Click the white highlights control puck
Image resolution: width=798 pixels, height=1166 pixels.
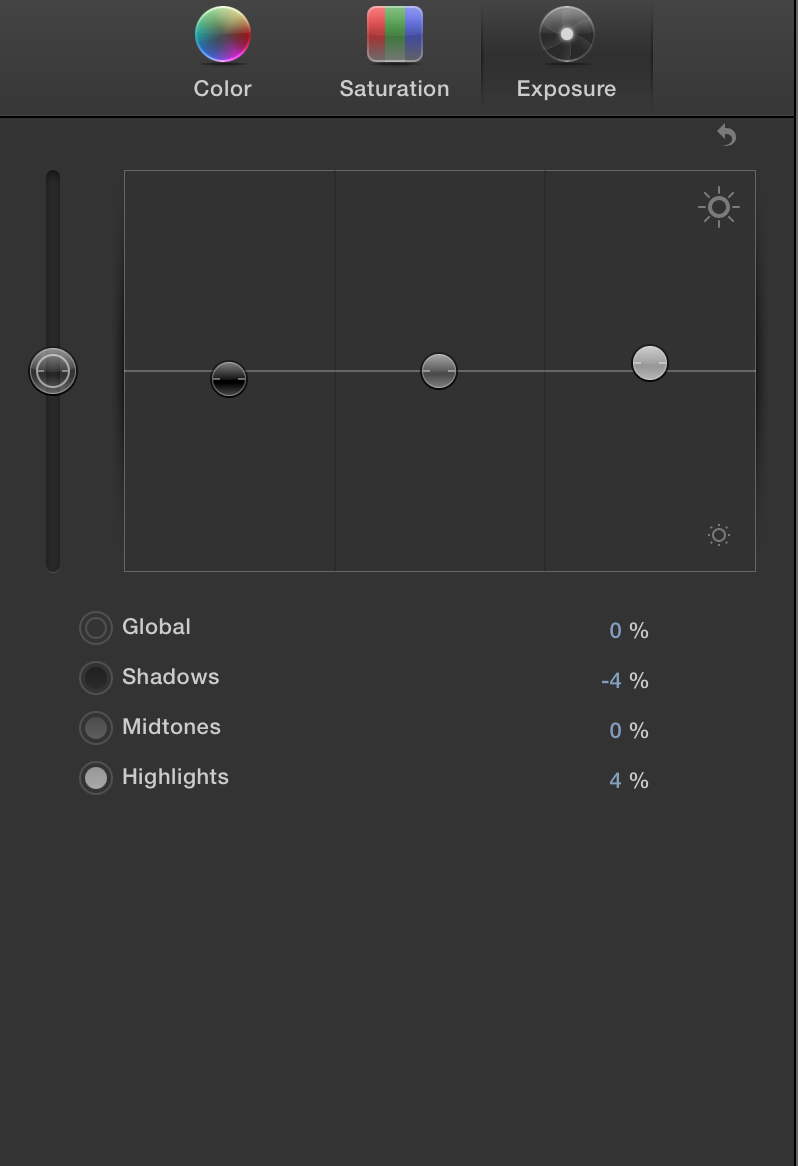[x=650, y=363]
